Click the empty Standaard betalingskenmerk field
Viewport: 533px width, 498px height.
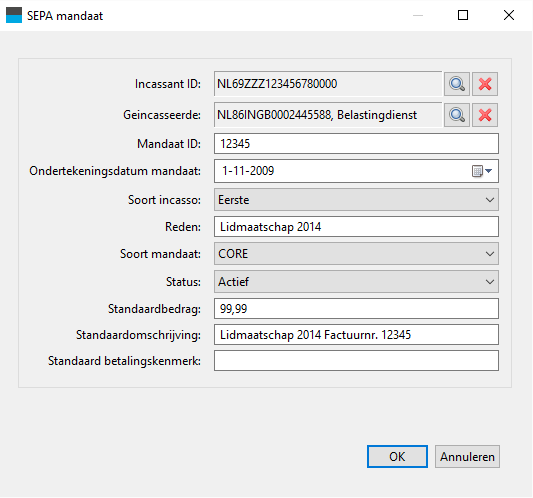coord(356,361)
